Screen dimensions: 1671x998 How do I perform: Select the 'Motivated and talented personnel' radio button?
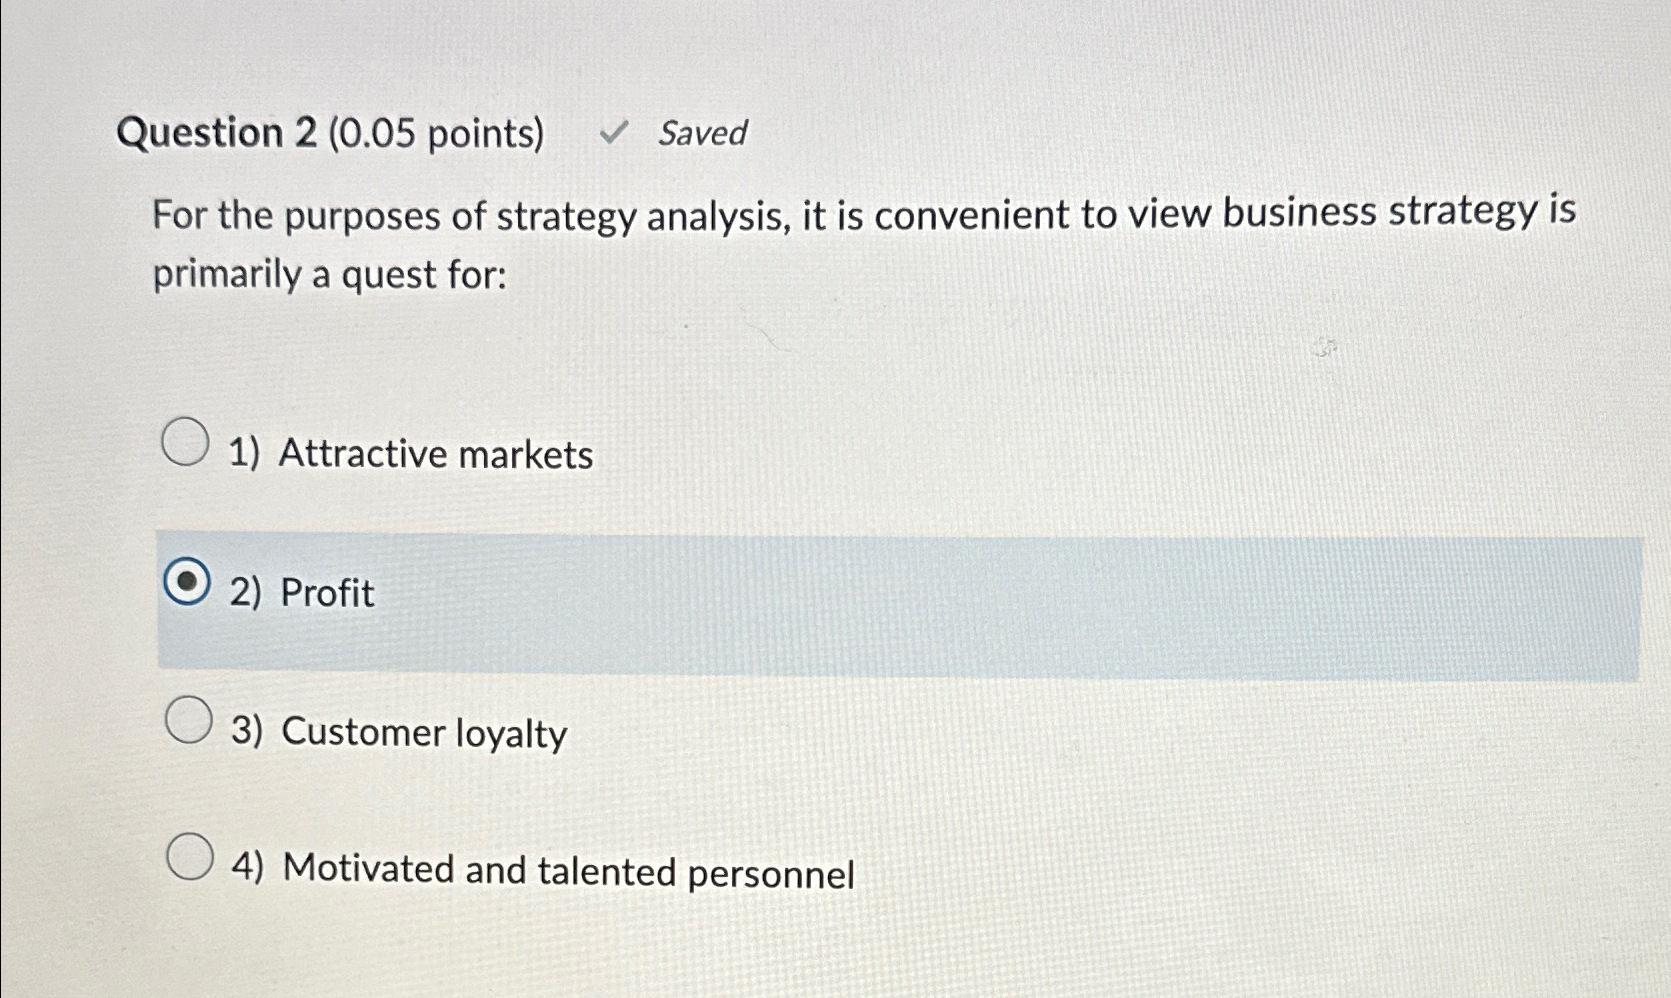click(189, 858)
